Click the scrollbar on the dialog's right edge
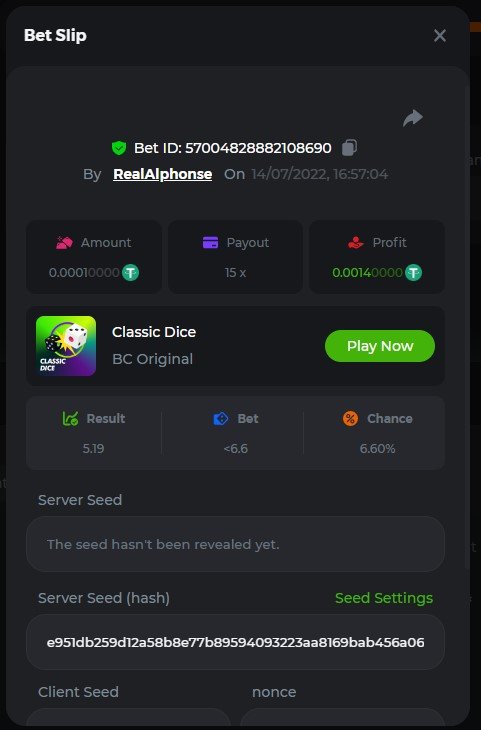The width and height of the screenshot is (481, 730). [x=467, y=326]
